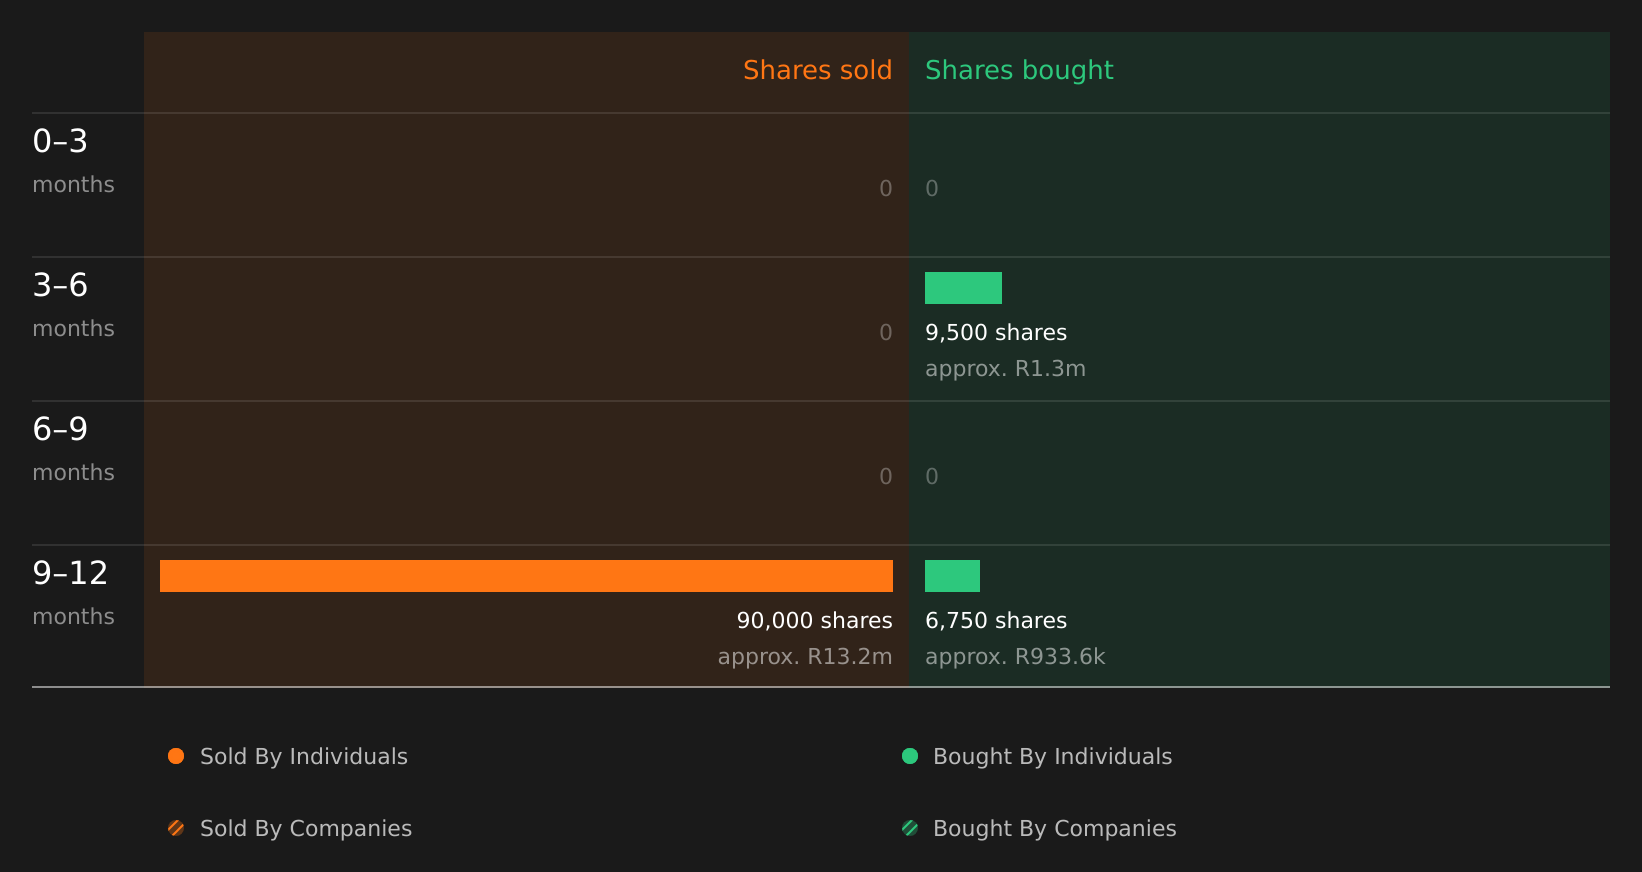1642x872 pixels.
Task: Select the Bought By Individuals legend label
Action: click(x=1052, y=757)
